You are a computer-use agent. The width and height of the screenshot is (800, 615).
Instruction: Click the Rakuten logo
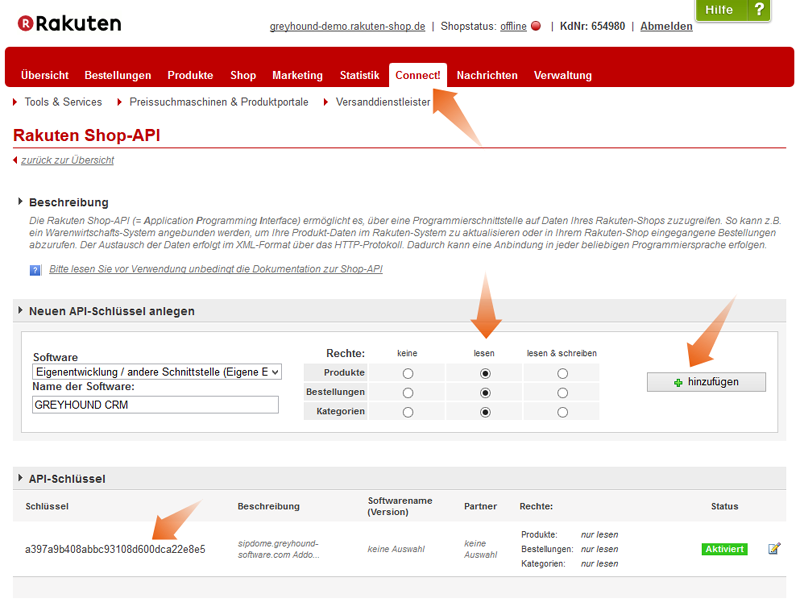(69, 23)
